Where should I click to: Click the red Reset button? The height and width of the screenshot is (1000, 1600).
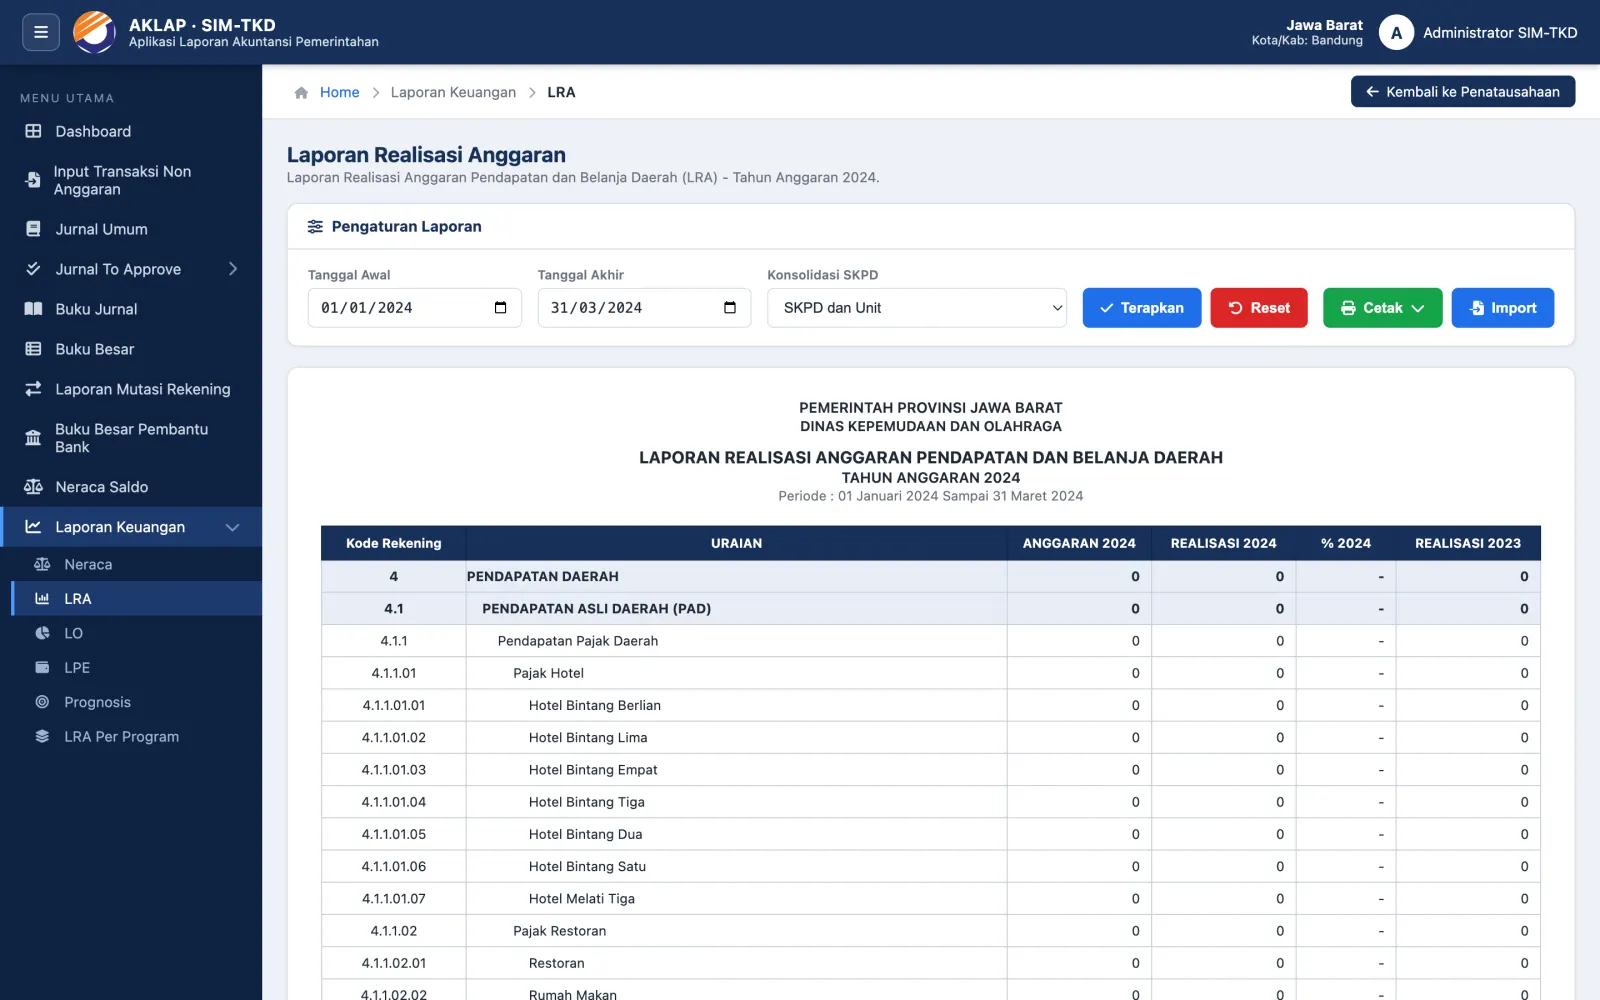[1259, 308]
